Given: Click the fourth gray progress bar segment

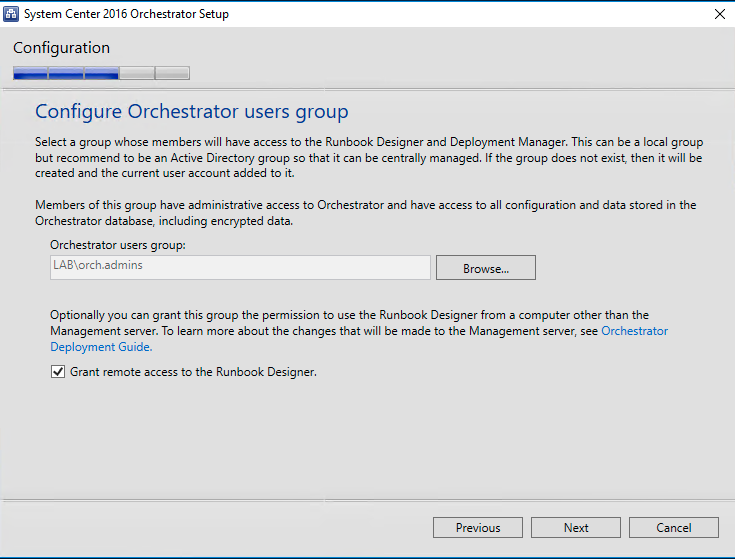Looking at the screenshot, I should 137,73.
